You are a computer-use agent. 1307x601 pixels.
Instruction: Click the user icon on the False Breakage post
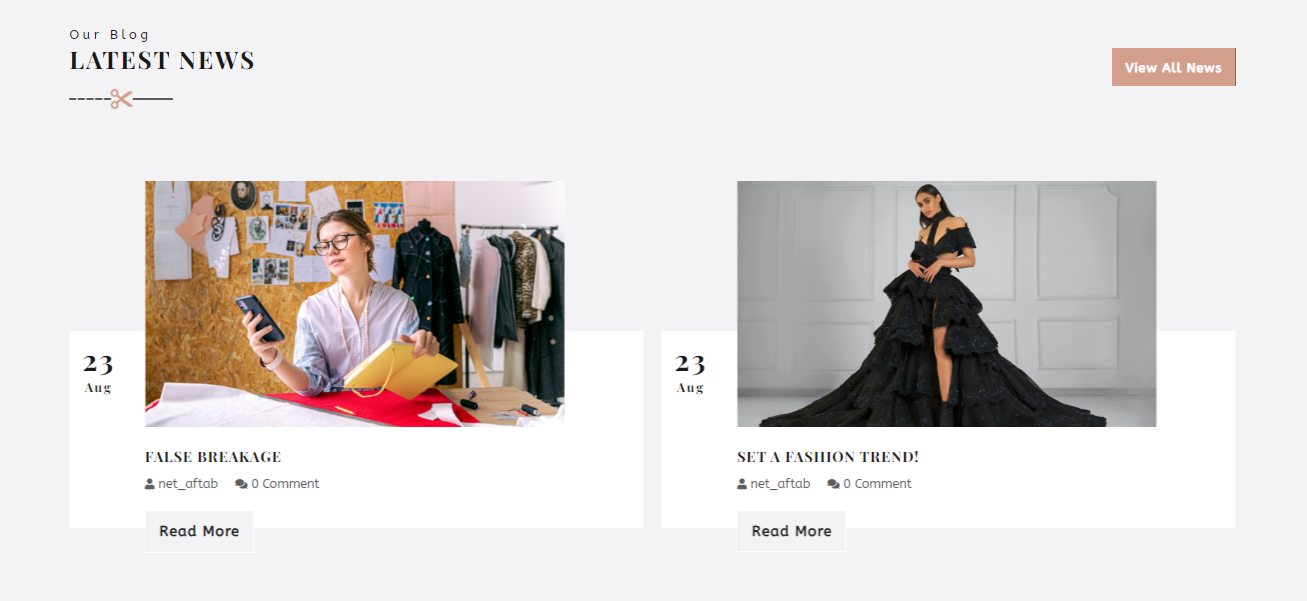pos(150,484)
